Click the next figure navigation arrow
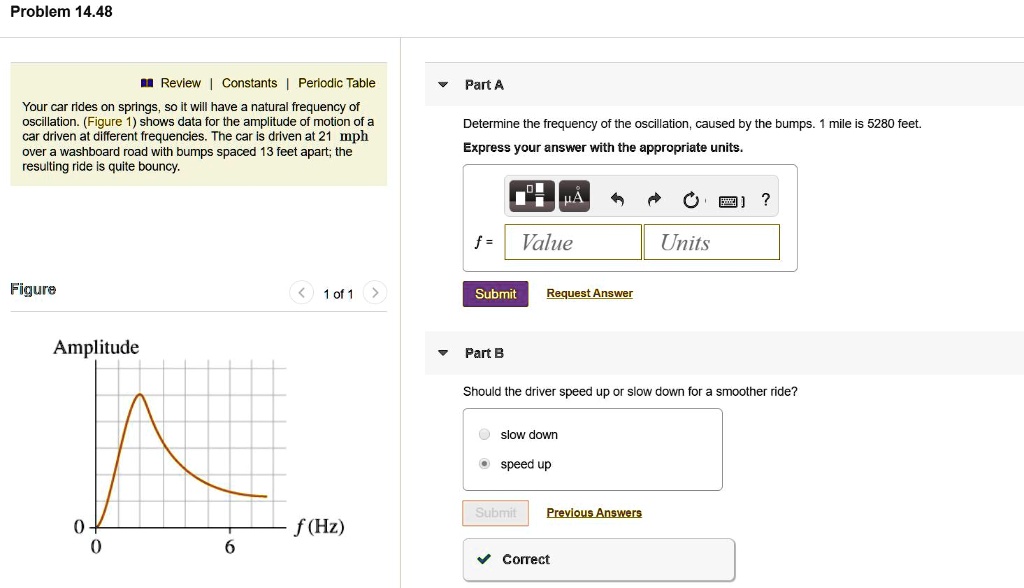Screen dimensions: 1024x588 coord(375,293)
